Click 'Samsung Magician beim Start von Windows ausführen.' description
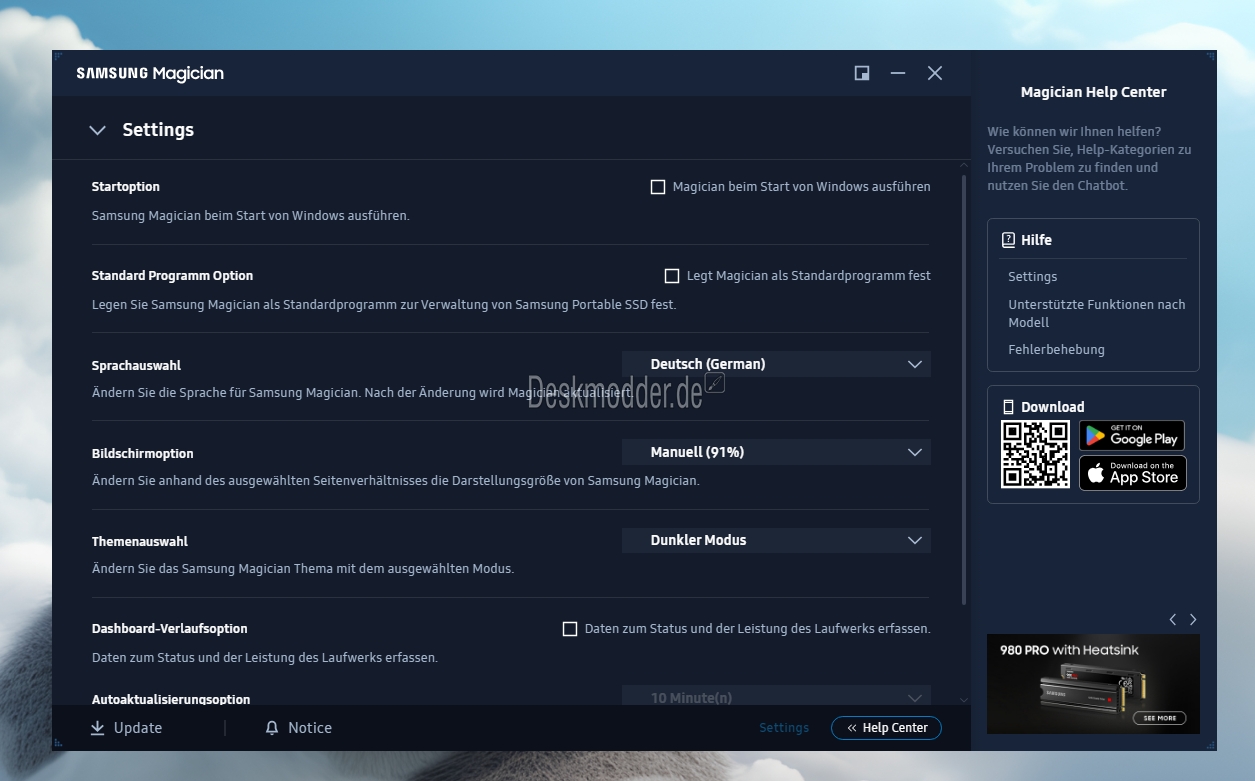 [x=250, y=215]
